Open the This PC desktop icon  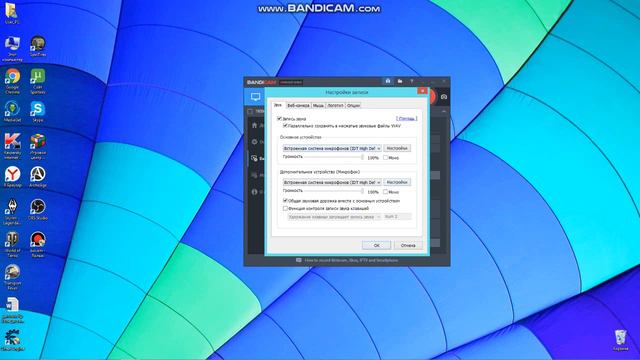pyautogui.click(x=12, y=49)
